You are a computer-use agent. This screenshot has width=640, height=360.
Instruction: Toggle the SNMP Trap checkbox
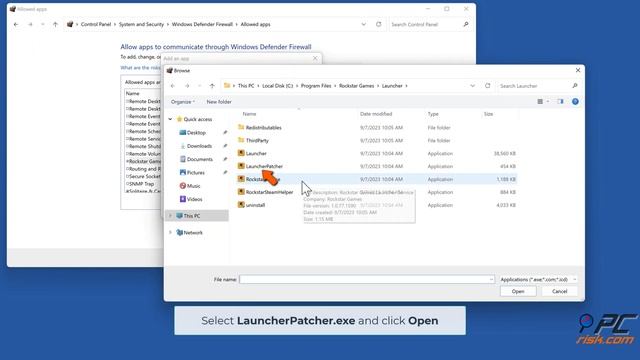click(127, 184)
